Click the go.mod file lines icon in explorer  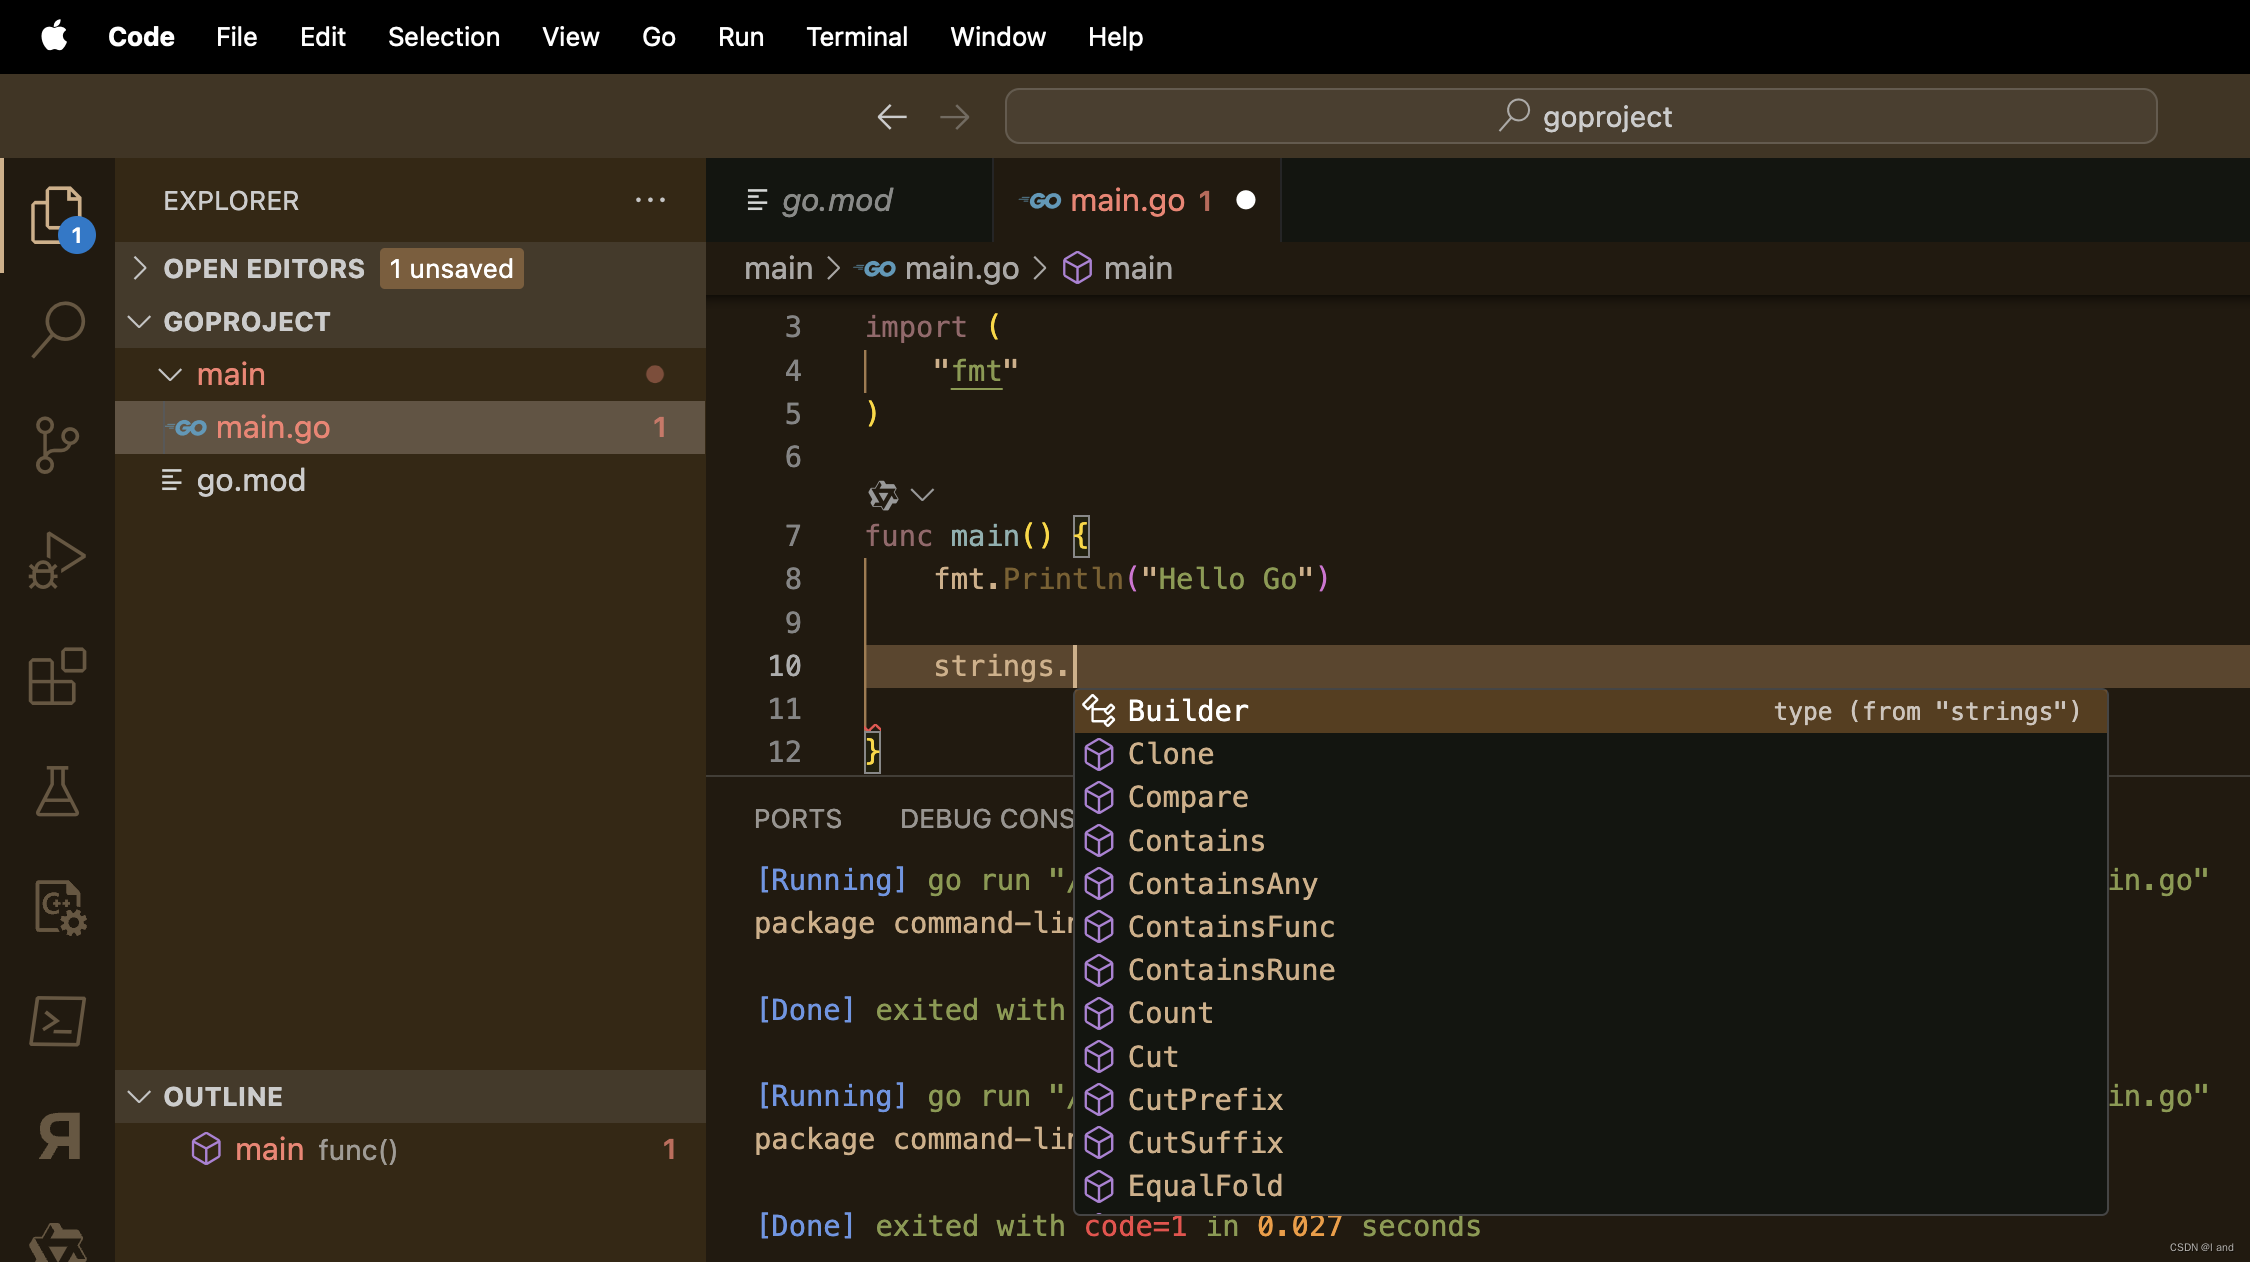point(171,481)
